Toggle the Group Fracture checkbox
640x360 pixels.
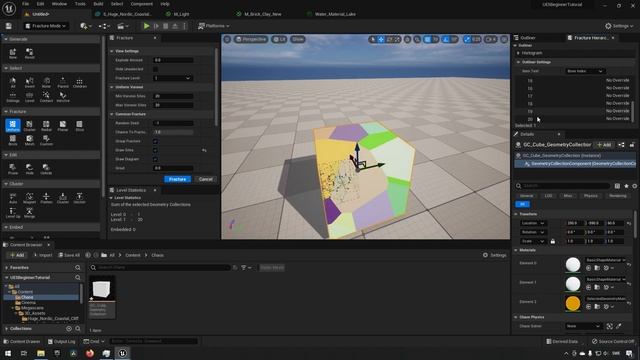coord(155,141)
